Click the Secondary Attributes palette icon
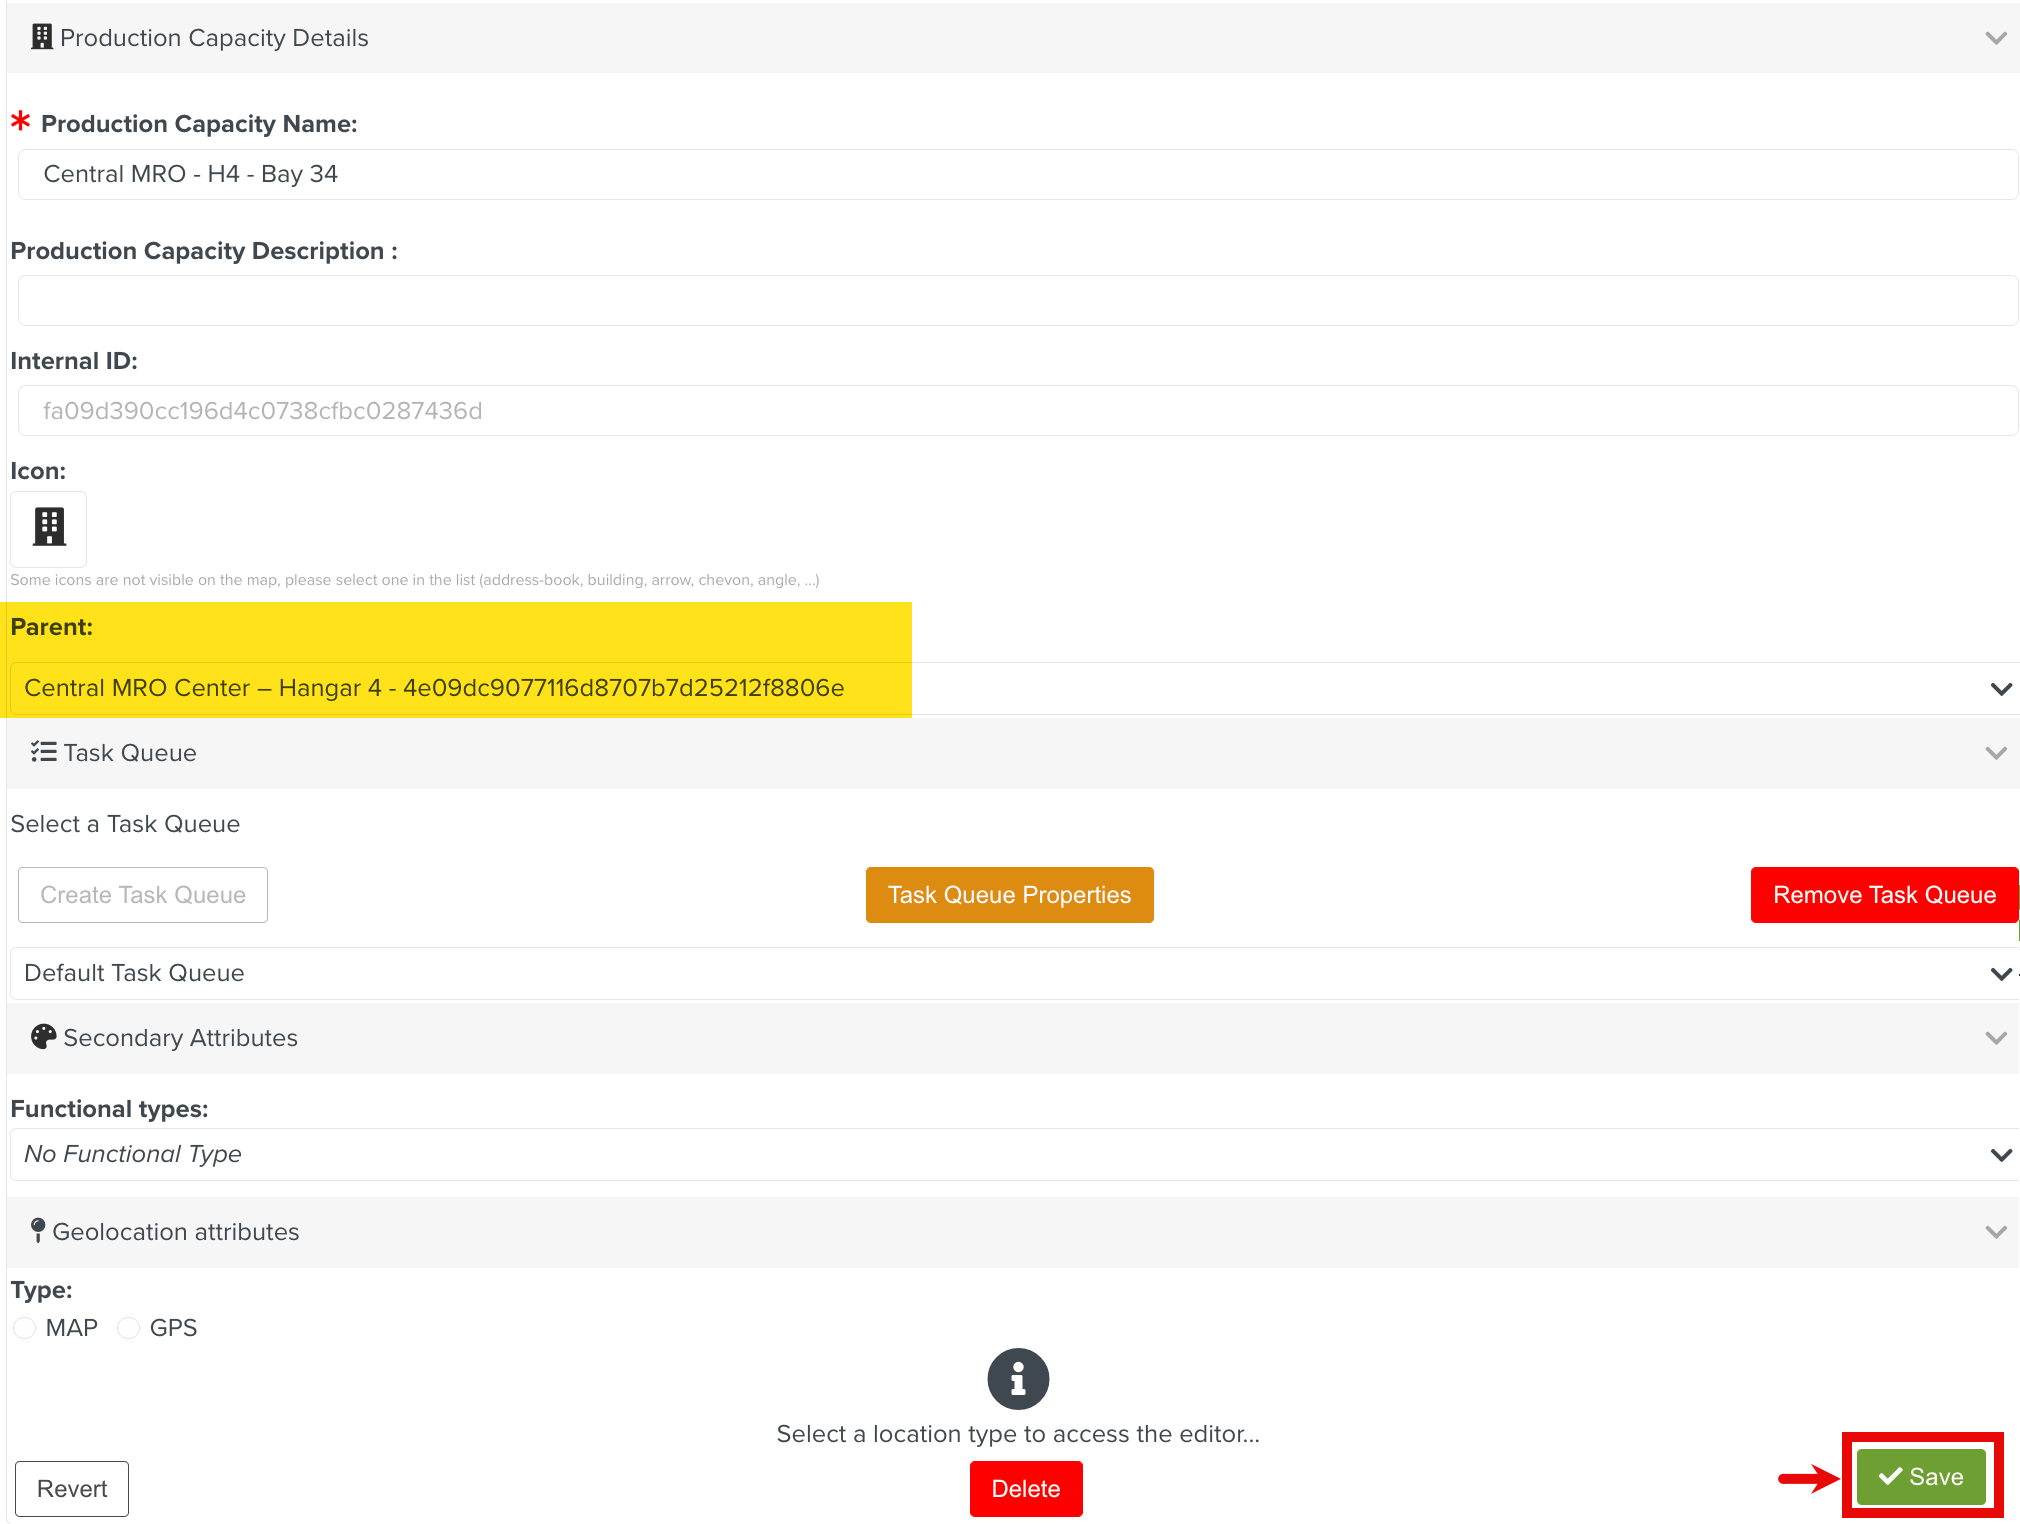 tap(43, 1037)
